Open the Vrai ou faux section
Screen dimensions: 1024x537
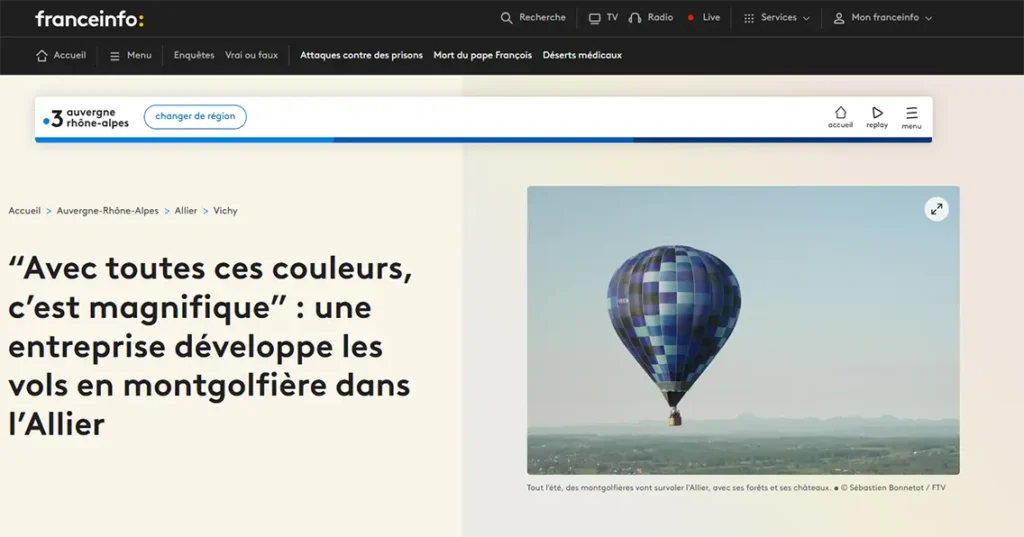point(251,55)
